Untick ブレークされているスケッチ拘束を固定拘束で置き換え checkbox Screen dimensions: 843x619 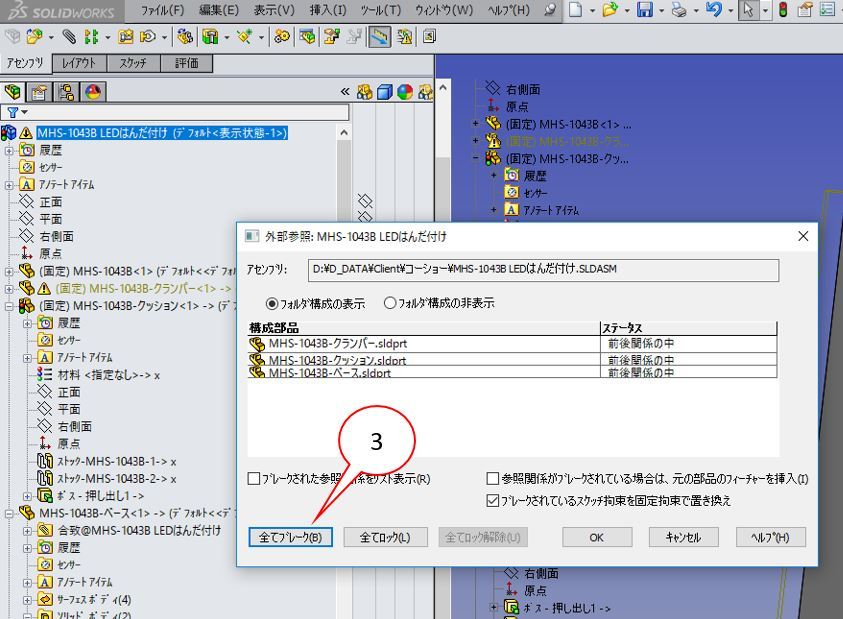492,501
